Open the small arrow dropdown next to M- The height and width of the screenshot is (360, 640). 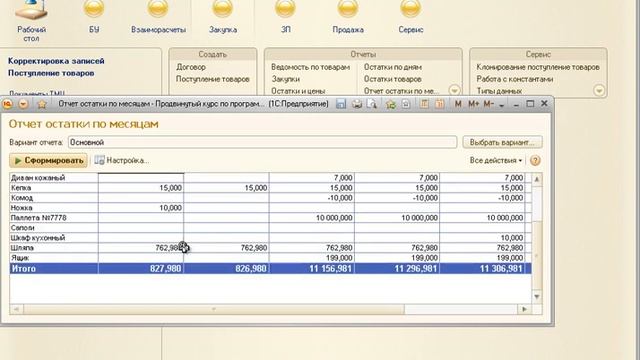point(502,105)
